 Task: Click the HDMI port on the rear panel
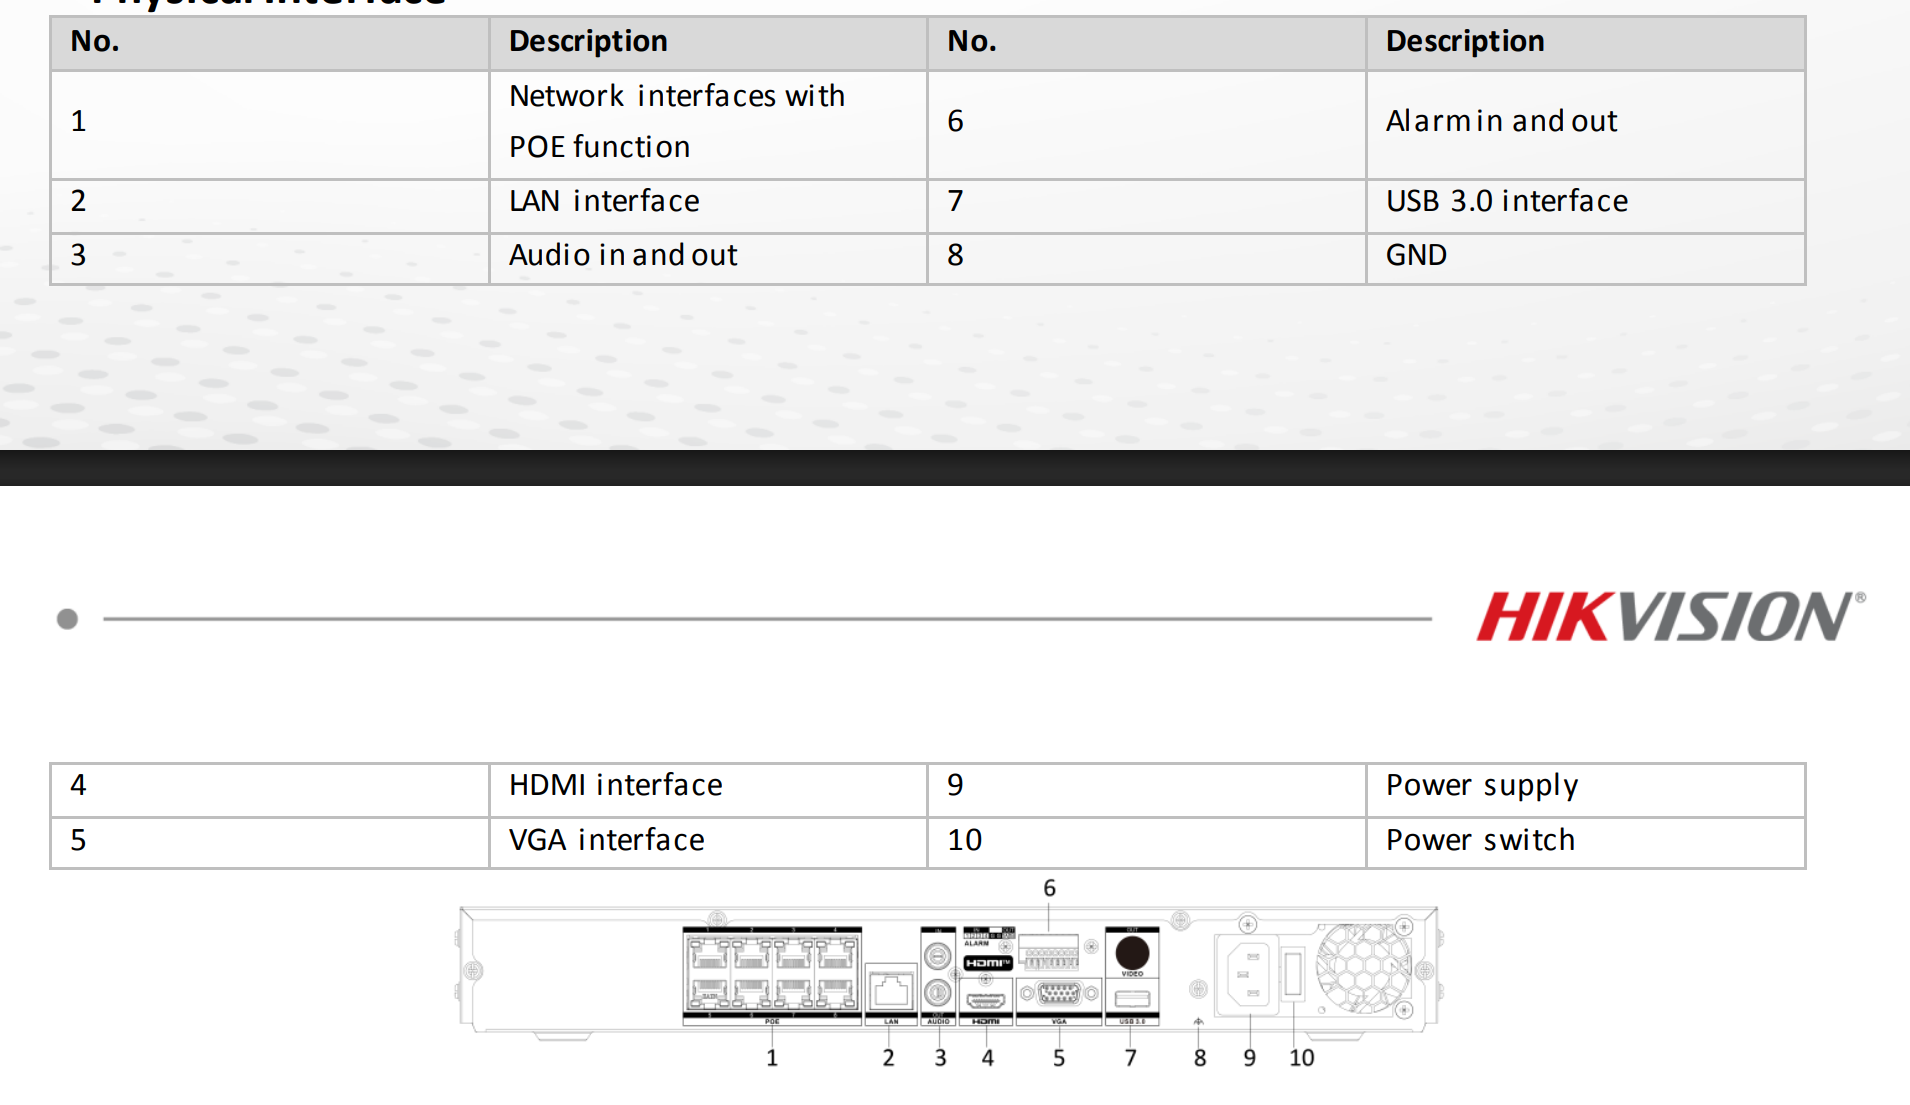tap(986, 1000)
